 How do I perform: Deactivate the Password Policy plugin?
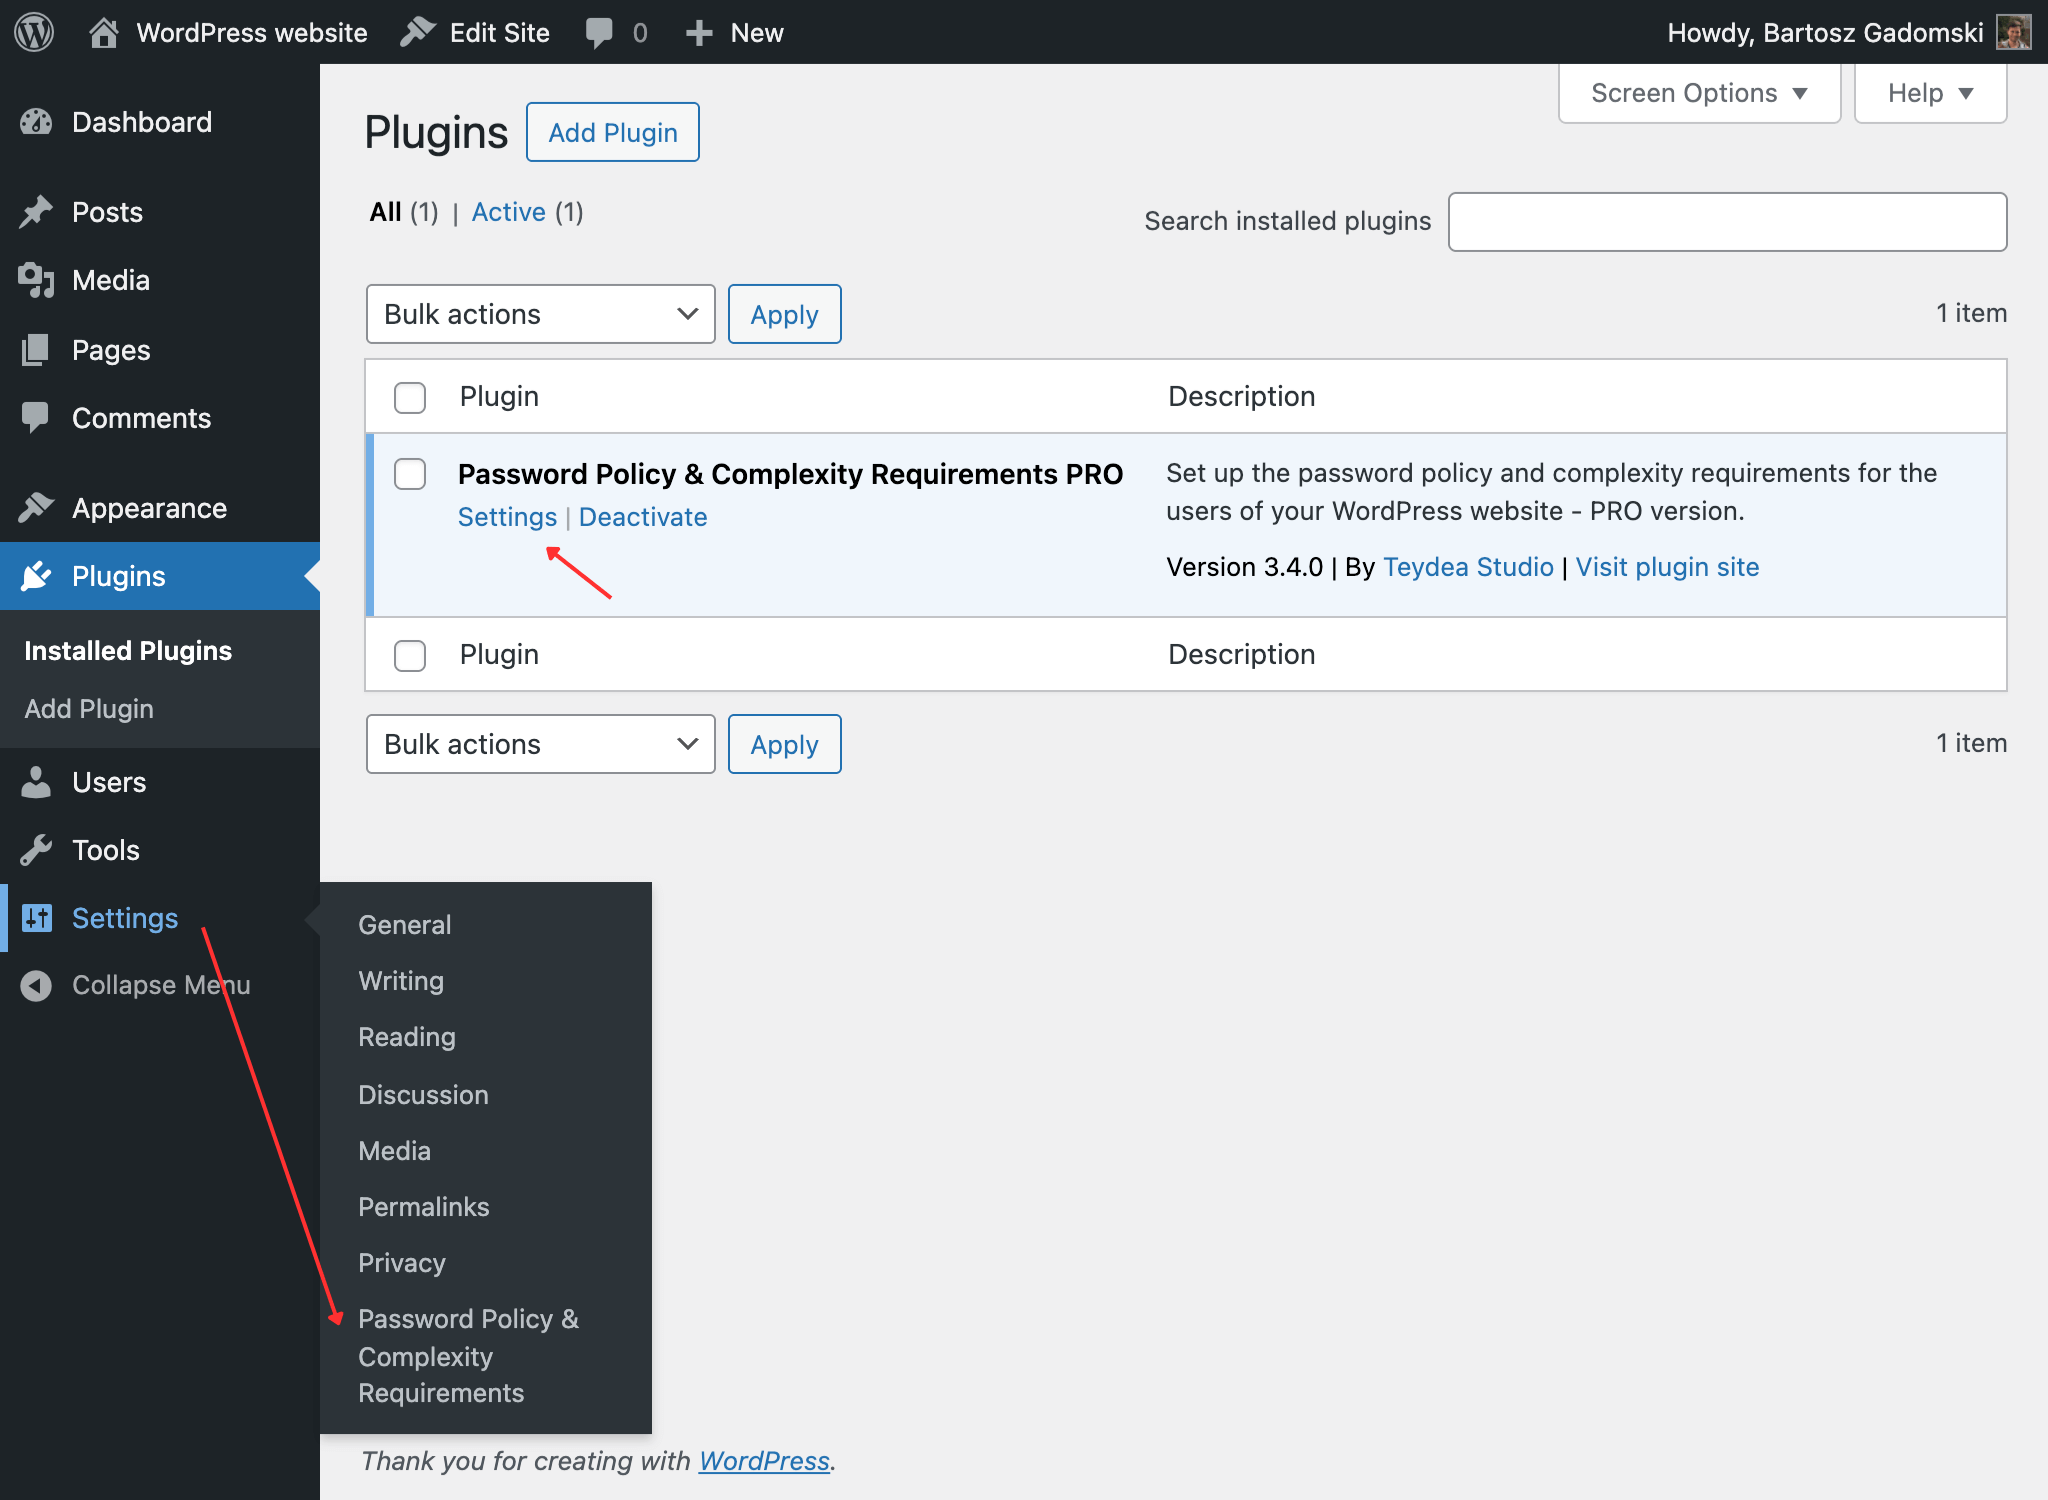coord(643,517)
